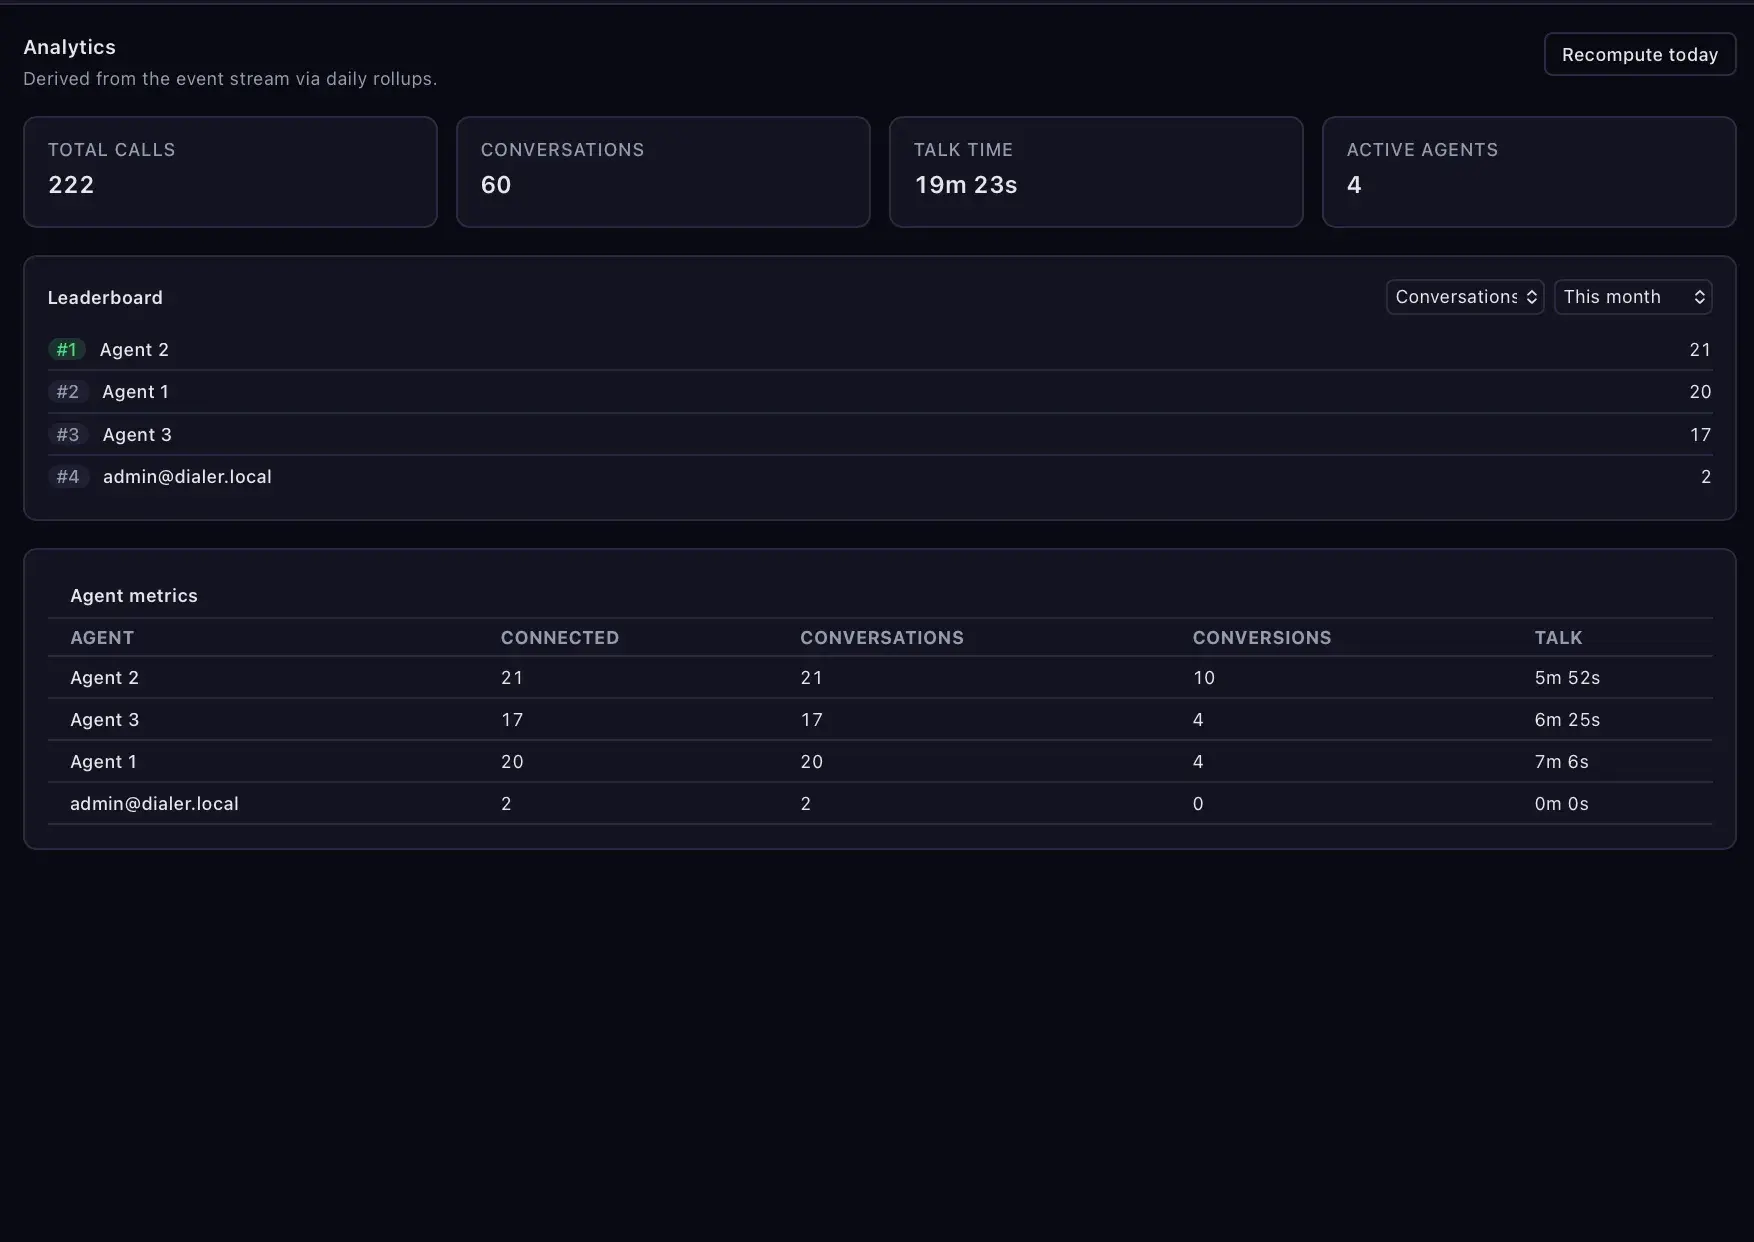Click admin talk time 0m 0s
This screenshot has width=1754, height=1242.
1561,804
